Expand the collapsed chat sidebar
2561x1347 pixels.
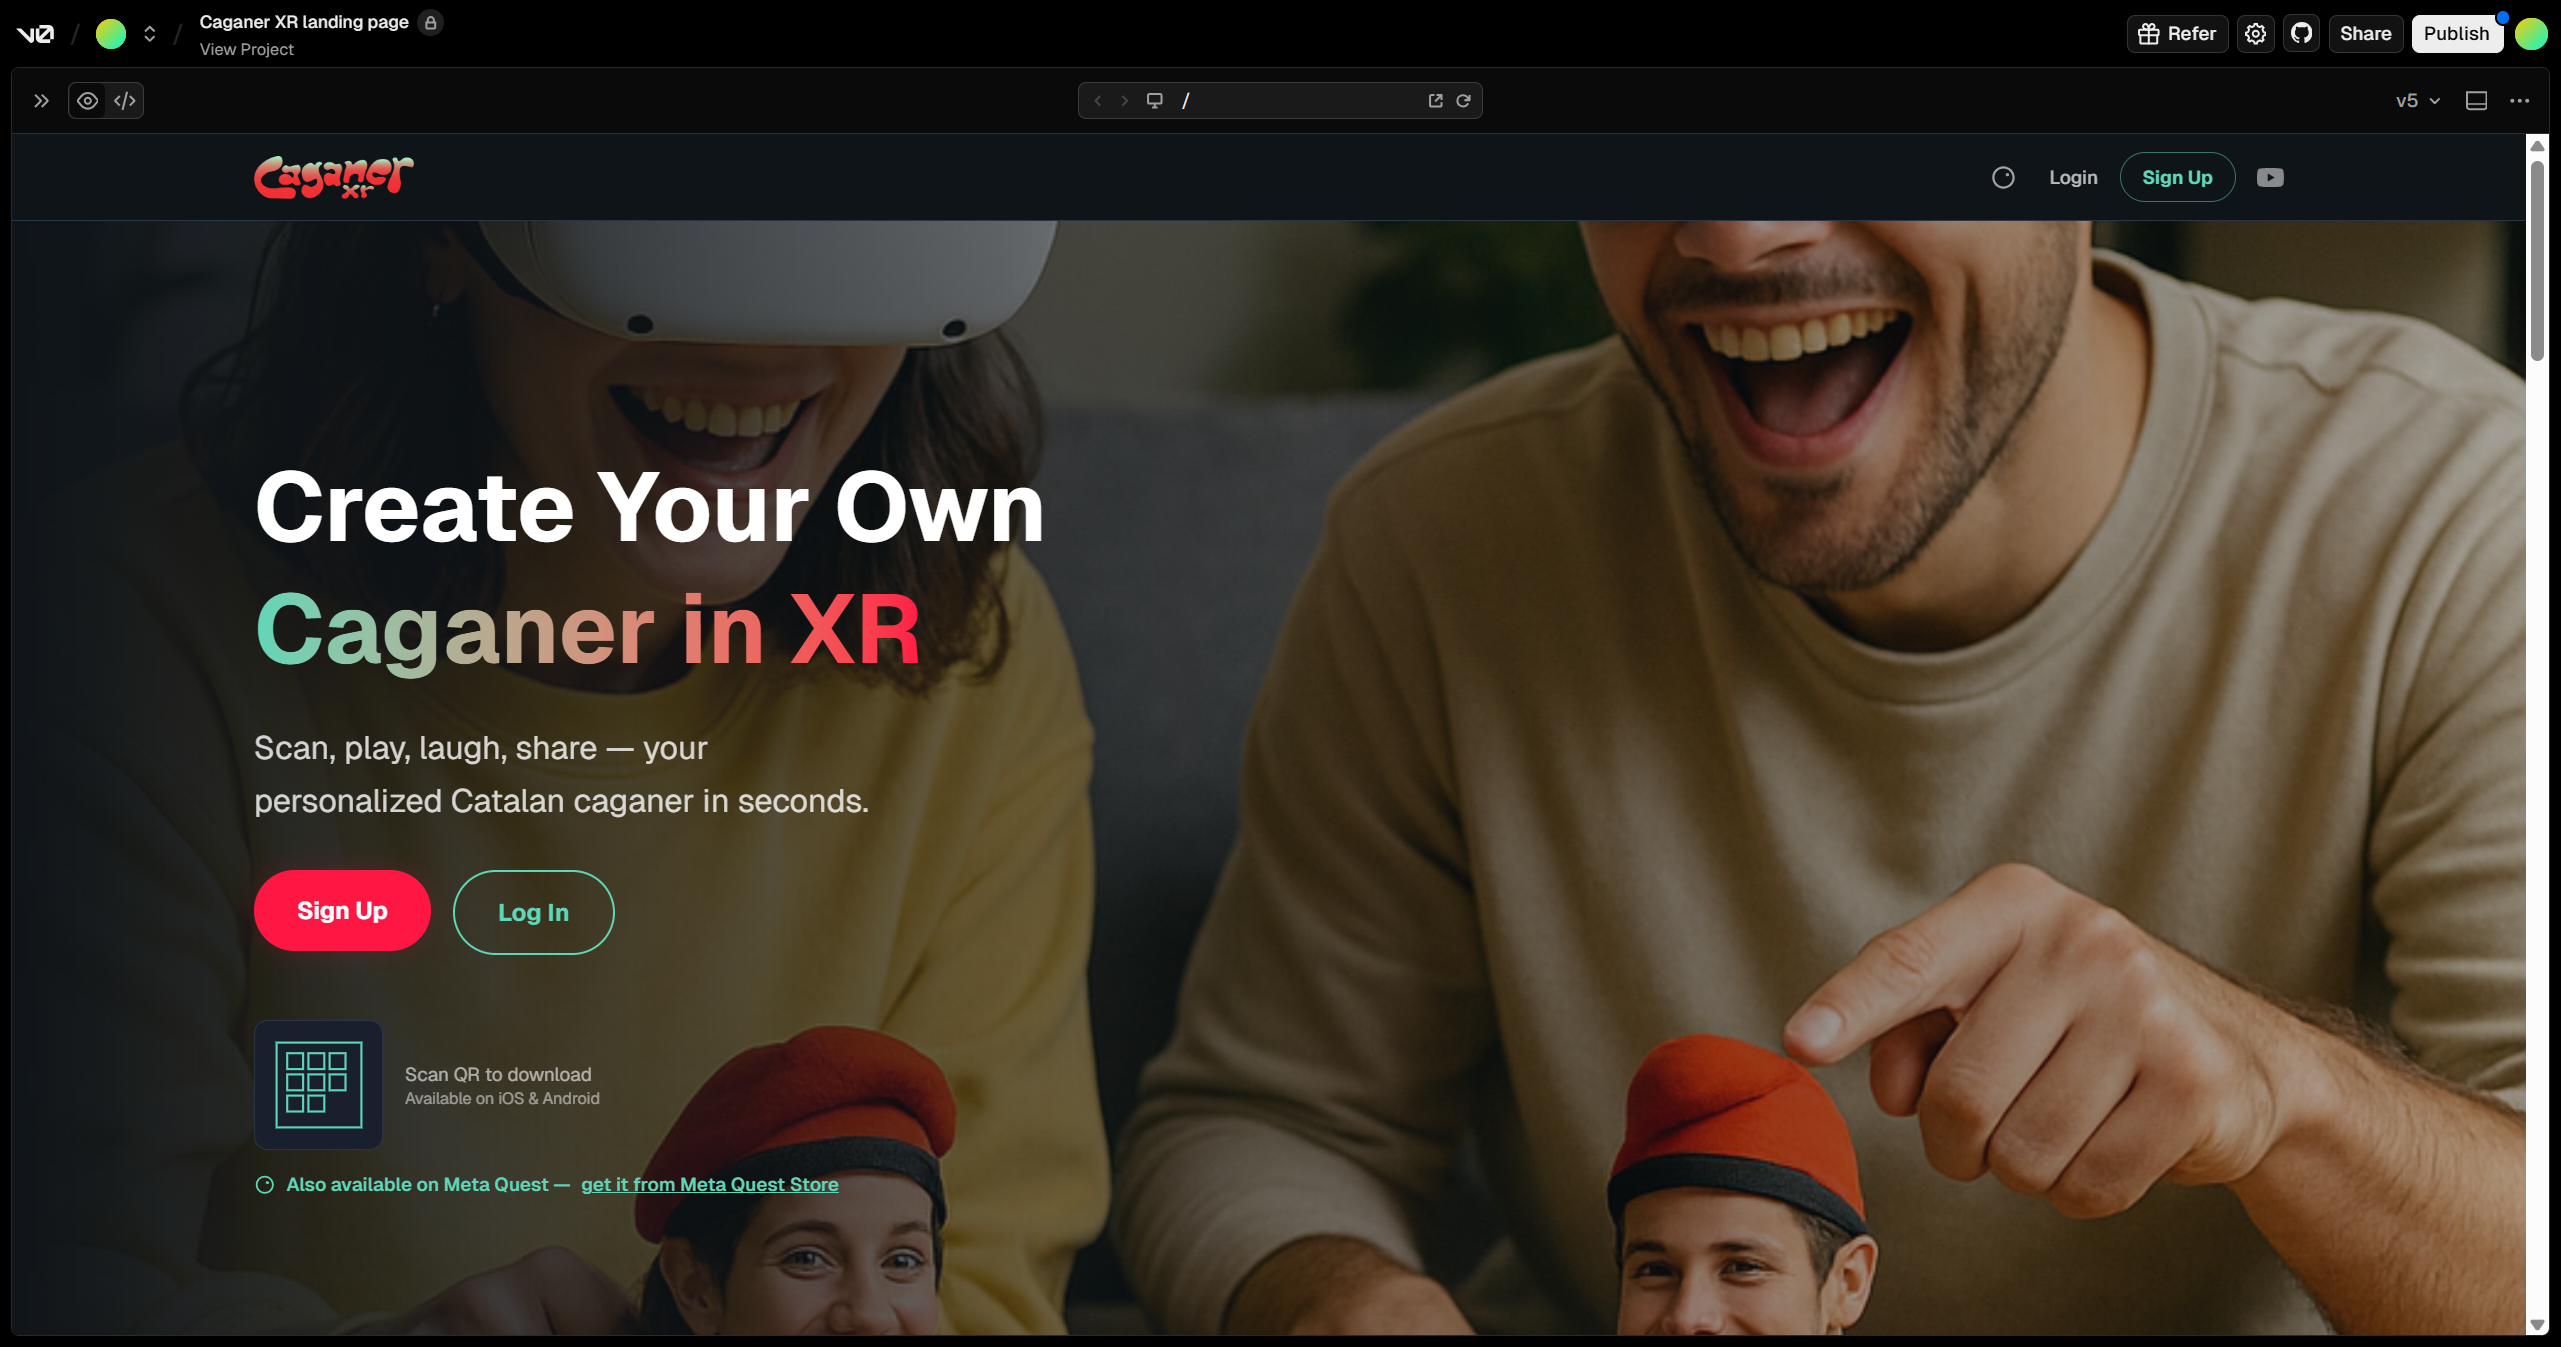[41, 101]
